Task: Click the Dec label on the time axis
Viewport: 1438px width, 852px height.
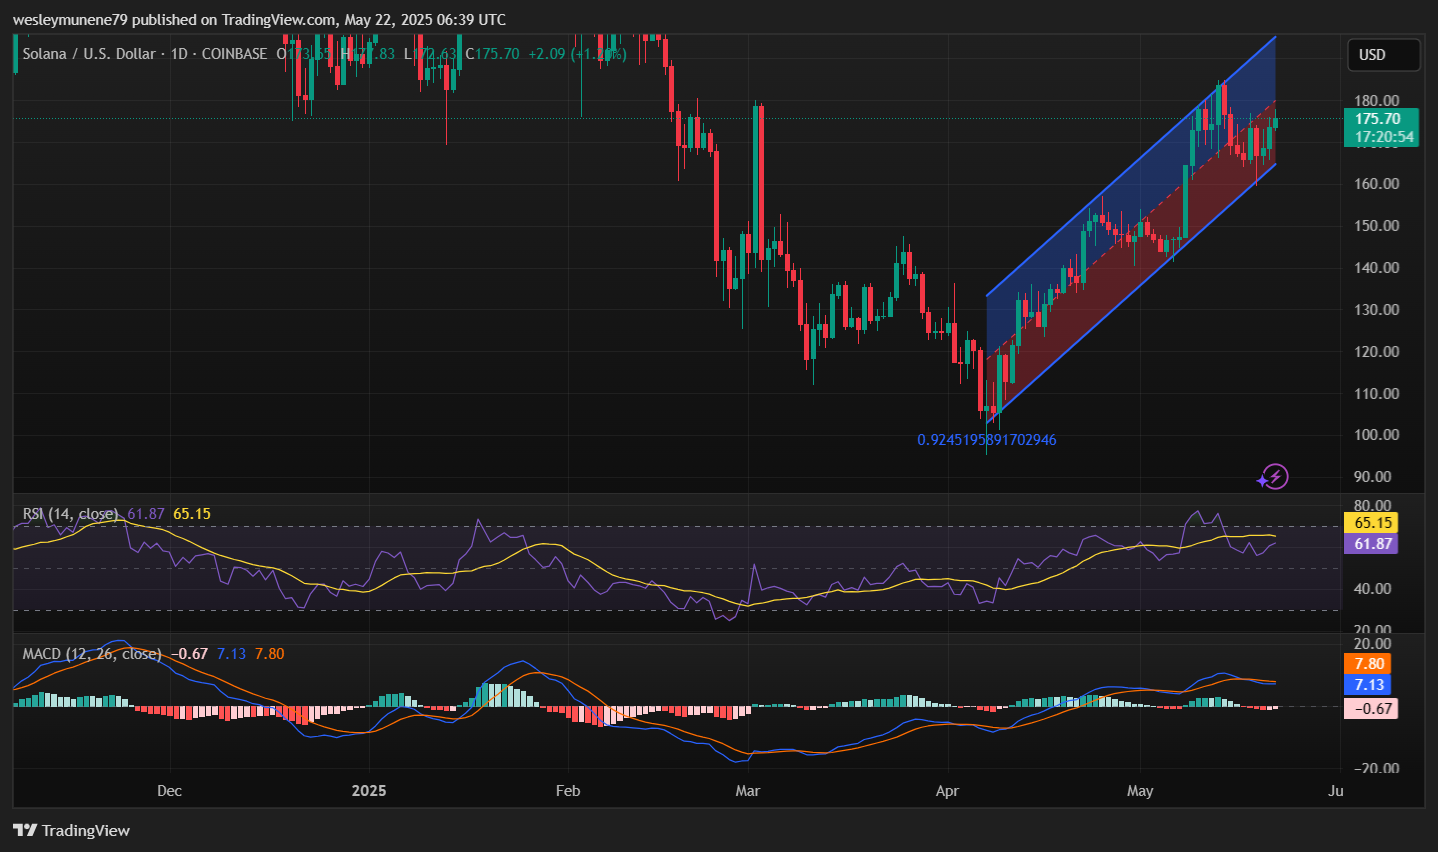Action: [x=169, y=791]
